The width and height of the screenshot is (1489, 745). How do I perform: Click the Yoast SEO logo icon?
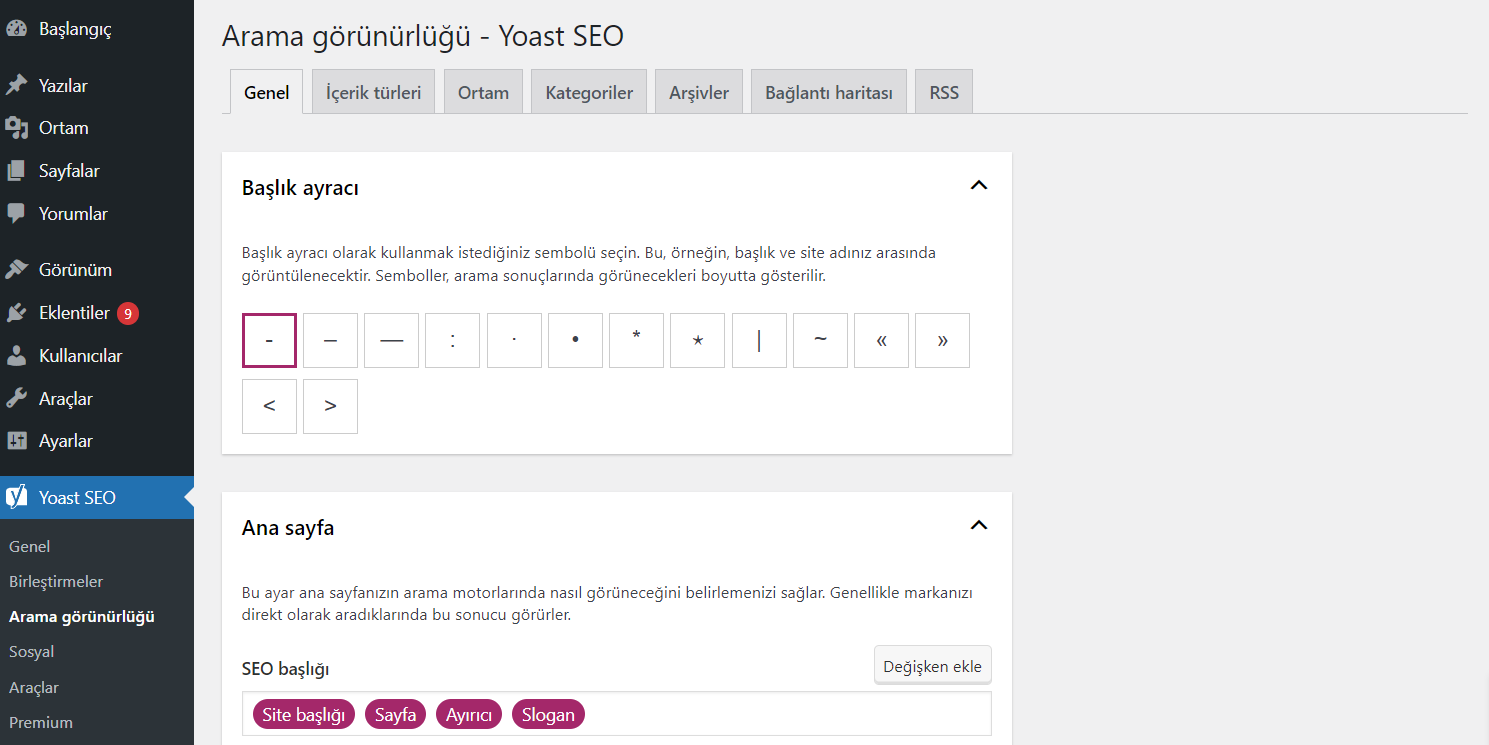(16, 497)
